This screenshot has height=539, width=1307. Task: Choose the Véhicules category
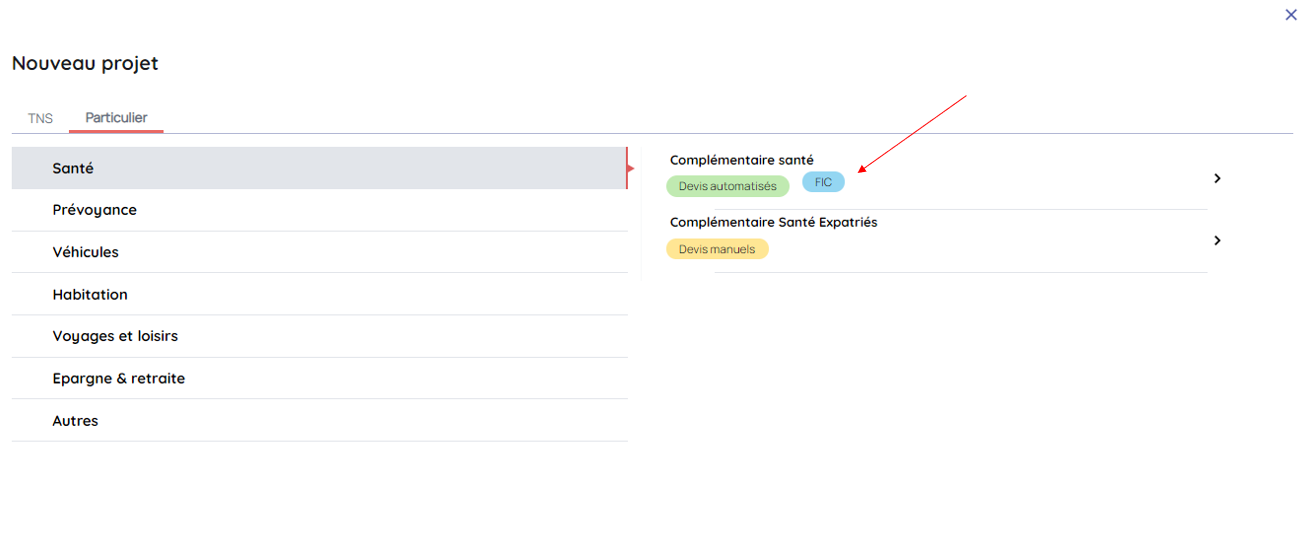pos(85,252)
